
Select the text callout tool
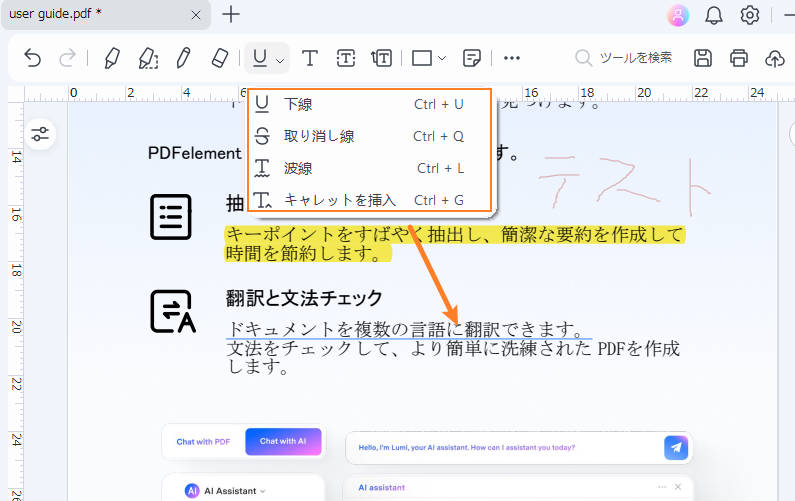click(x=381, y=58)
